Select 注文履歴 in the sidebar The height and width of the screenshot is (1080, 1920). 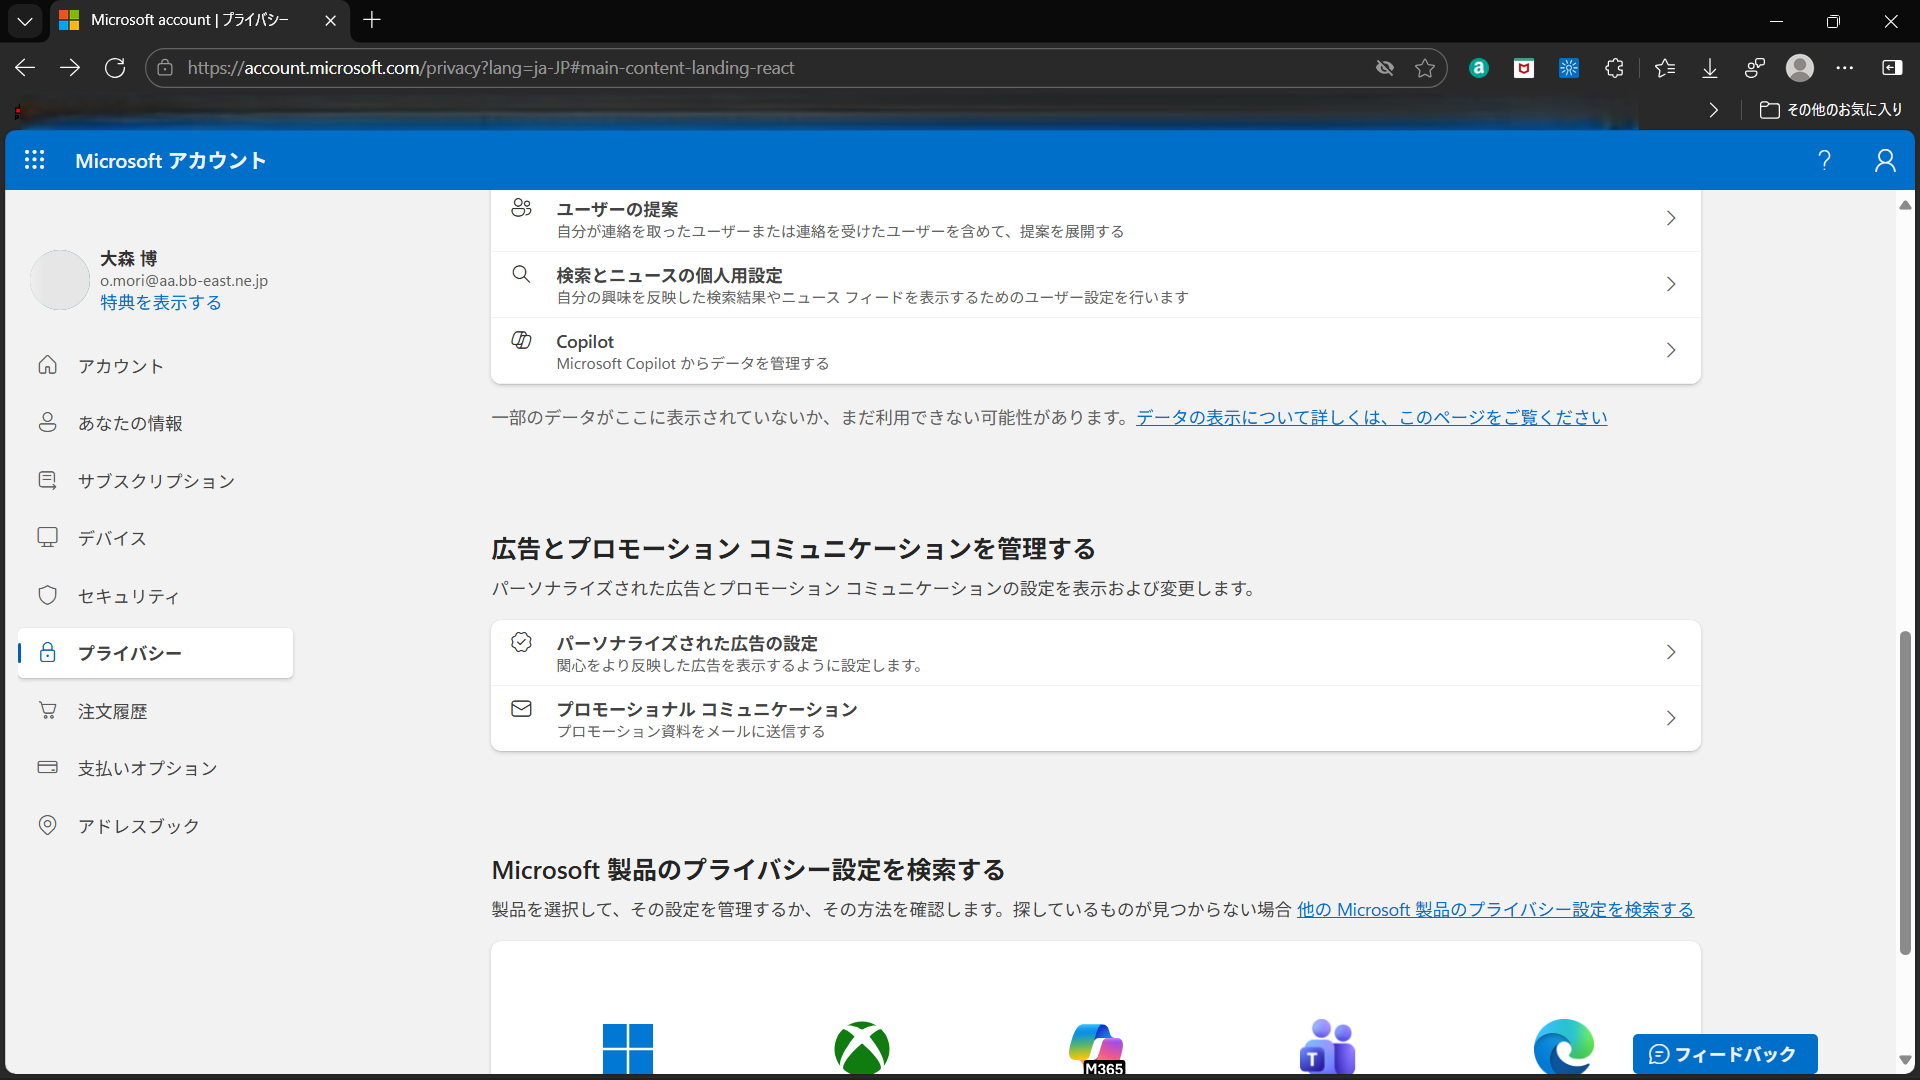click(155, 711)
